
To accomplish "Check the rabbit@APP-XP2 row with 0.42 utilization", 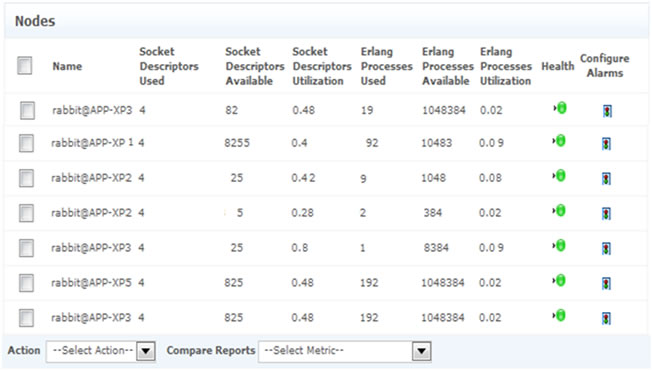I will (x=26, y=178).
